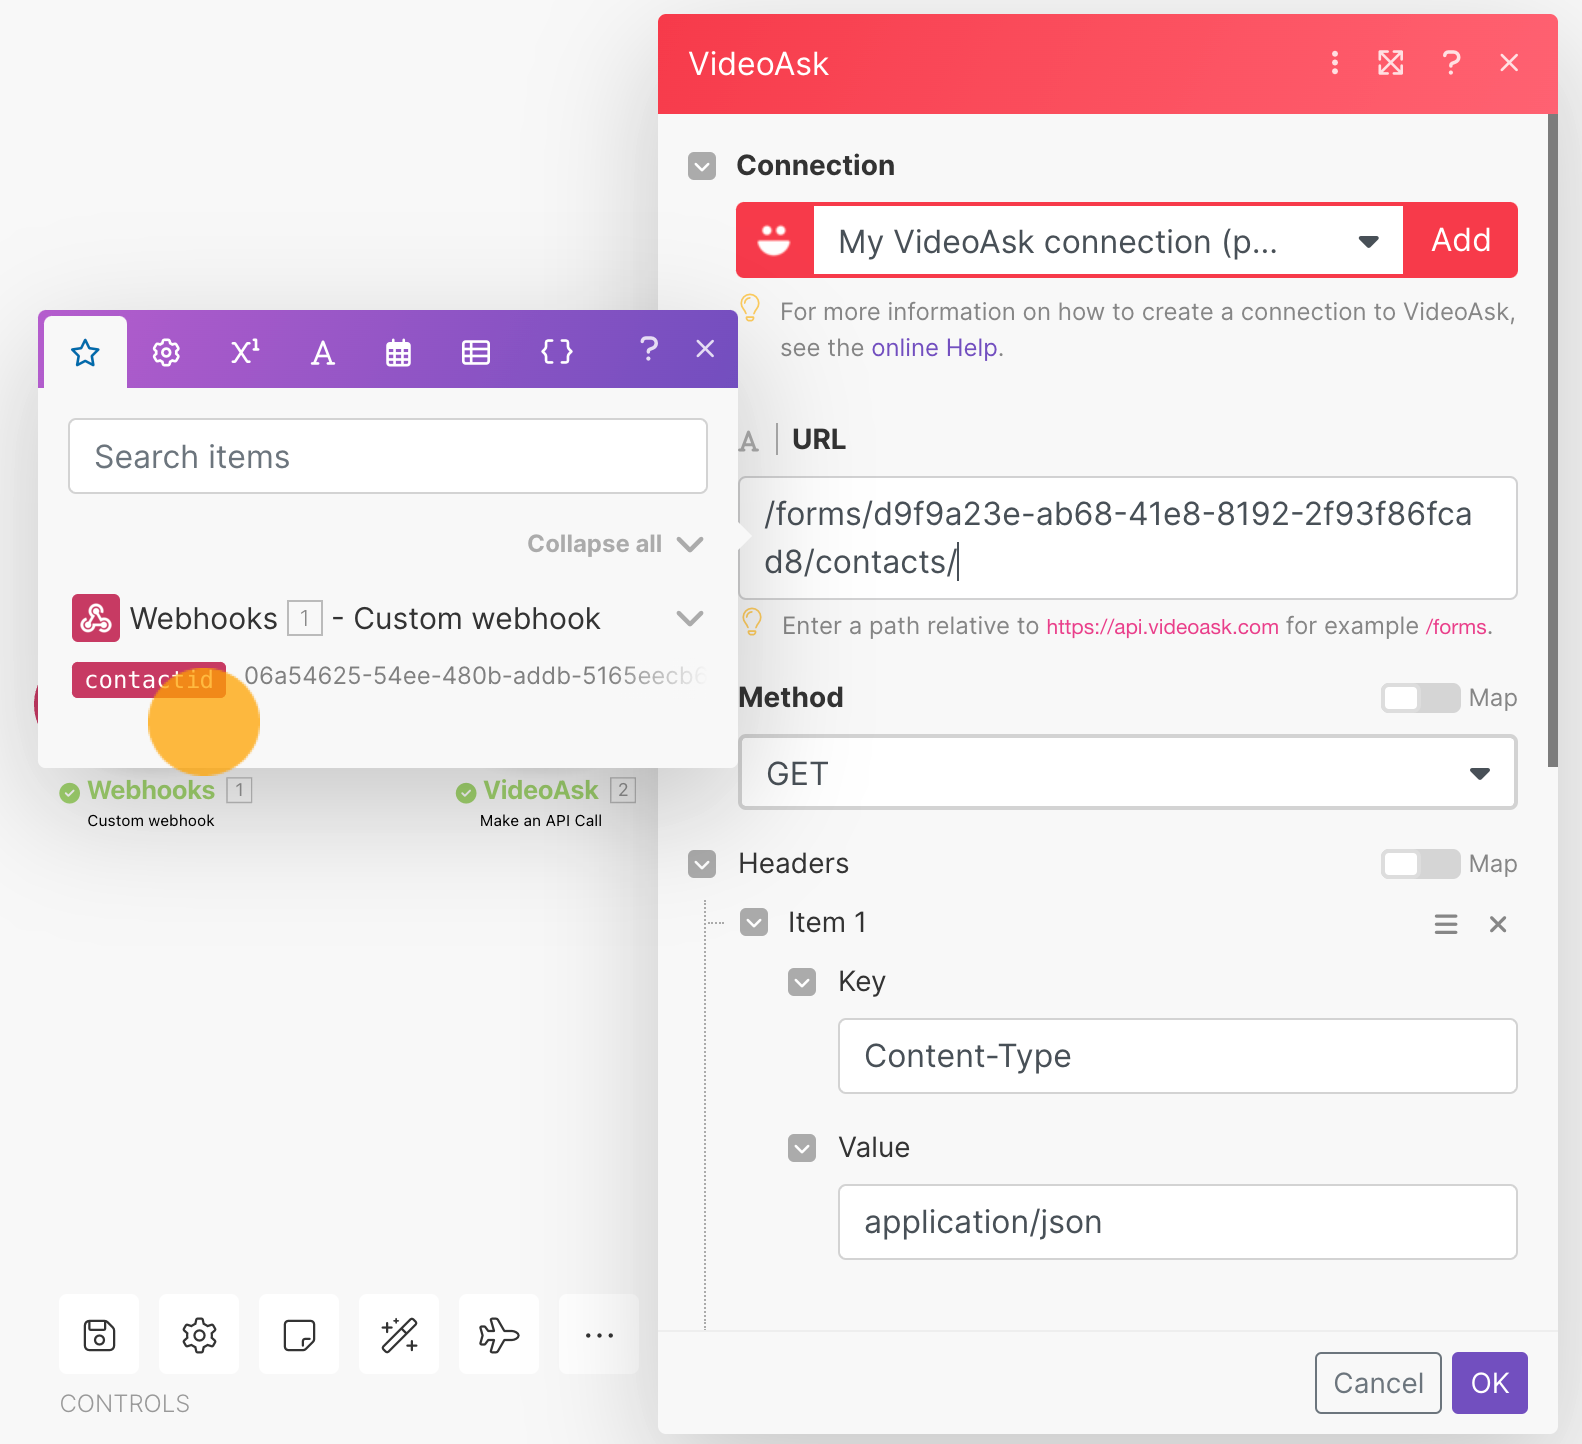Open the notes icon in controls
1582x1444 pixels.
pos(299,1334)
